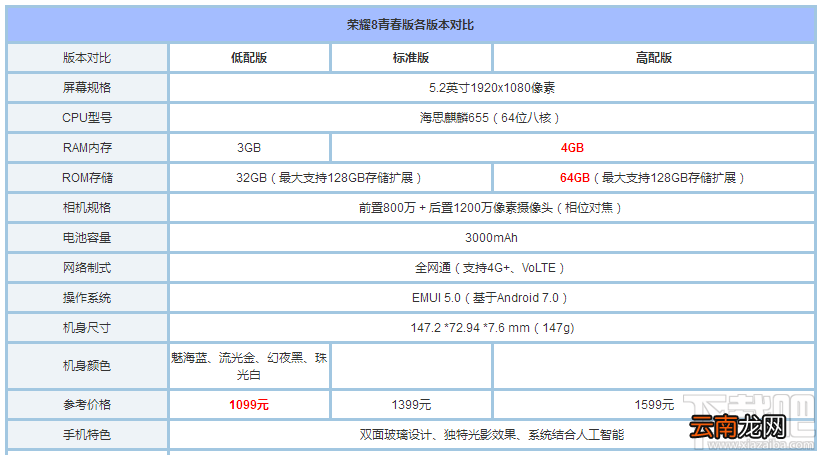Select the RAM内存 row label
The width and height of the screenshot is (823, 455).
pos(87,147)
